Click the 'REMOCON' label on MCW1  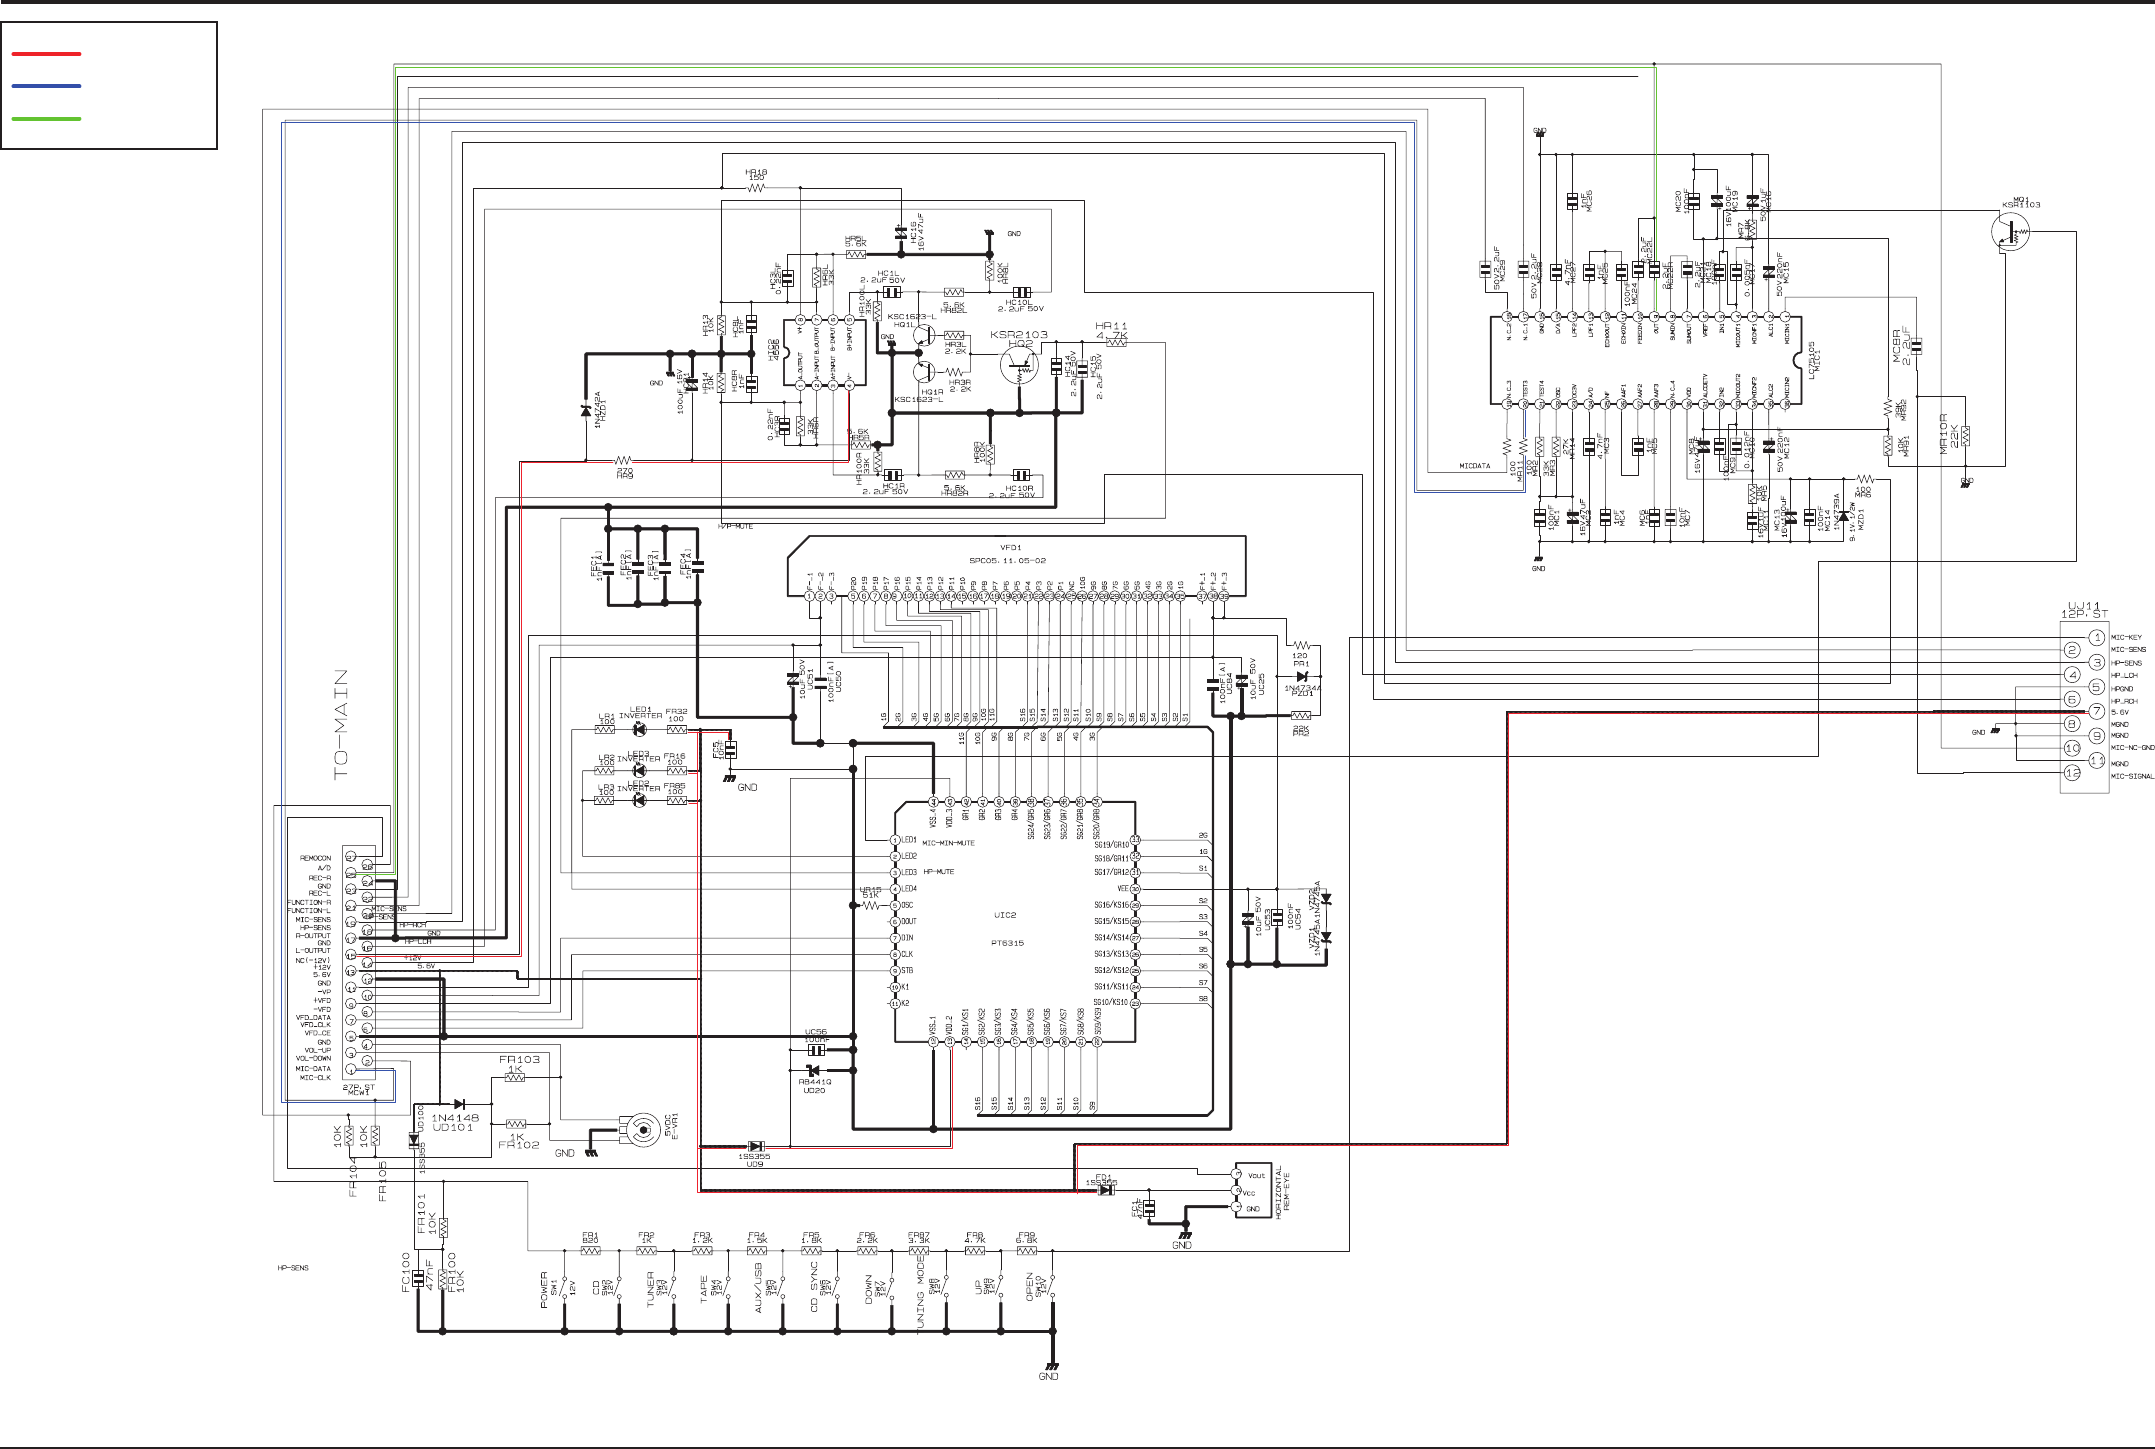pyautogui.click(x=315, y=858)
